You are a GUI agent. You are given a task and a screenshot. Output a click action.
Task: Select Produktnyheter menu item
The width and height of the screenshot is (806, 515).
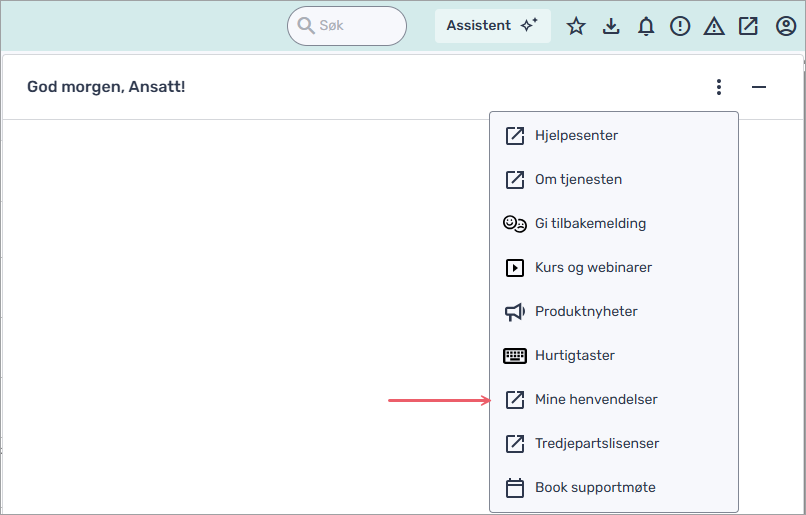[586, 311]
